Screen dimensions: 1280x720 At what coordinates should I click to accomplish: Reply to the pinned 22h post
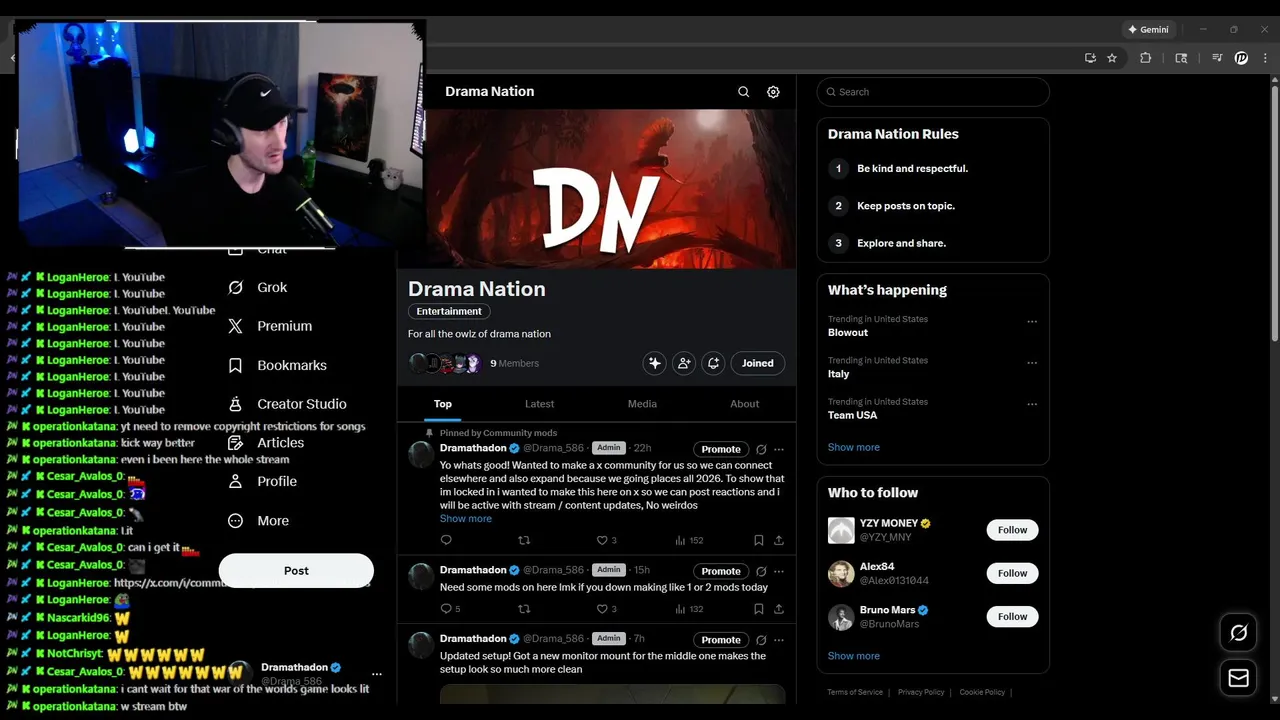point(446,540)
